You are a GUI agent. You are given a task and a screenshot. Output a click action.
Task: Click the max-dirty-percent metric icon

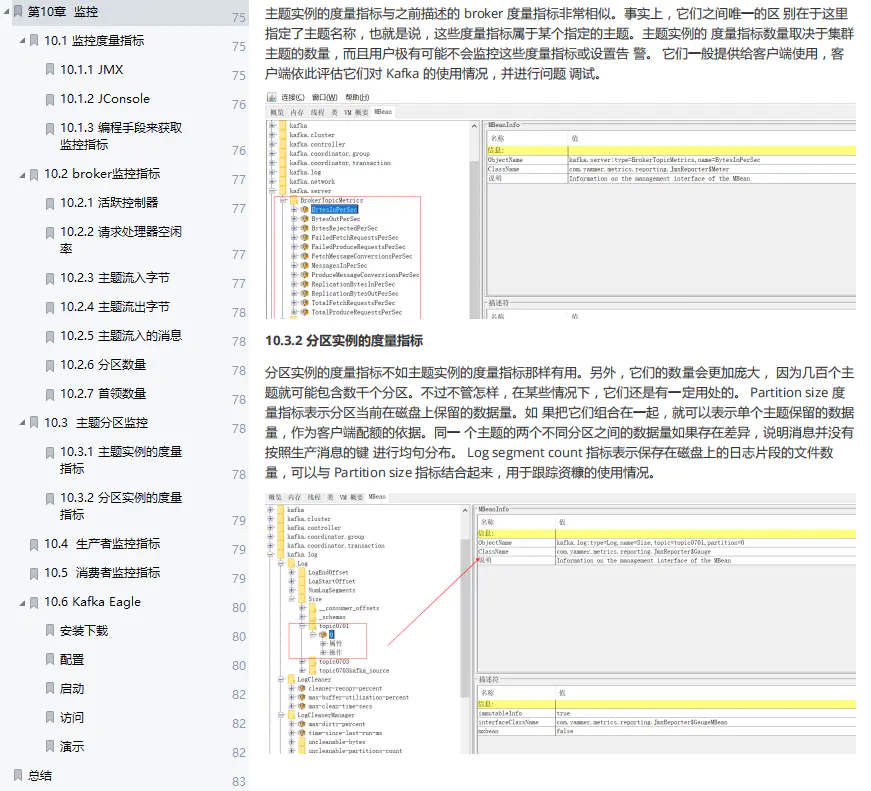[x=302, y=724]
